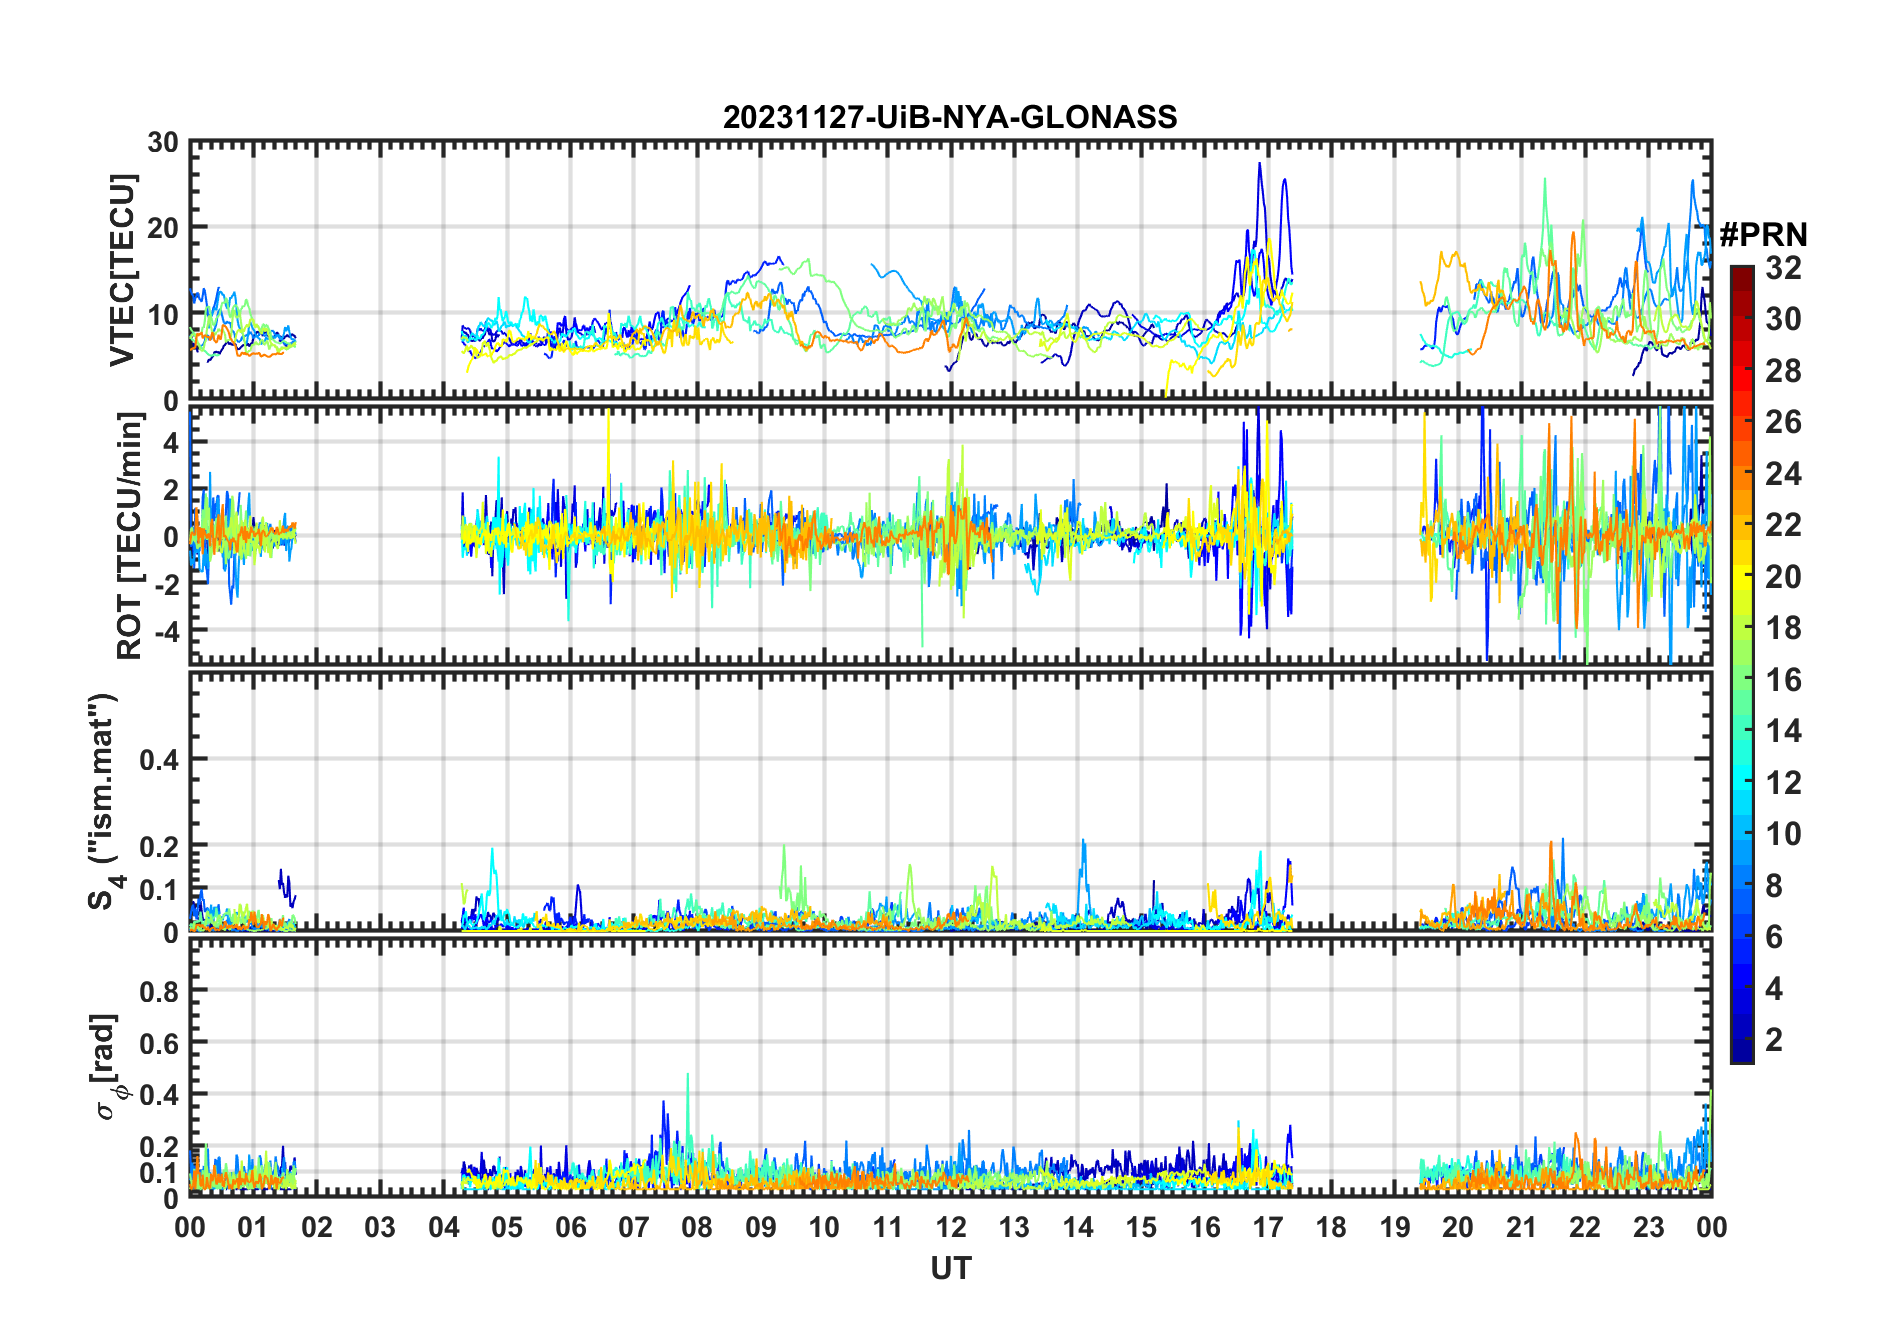
Task: Select colorbar tick label 26
Action: (1783, 422)
